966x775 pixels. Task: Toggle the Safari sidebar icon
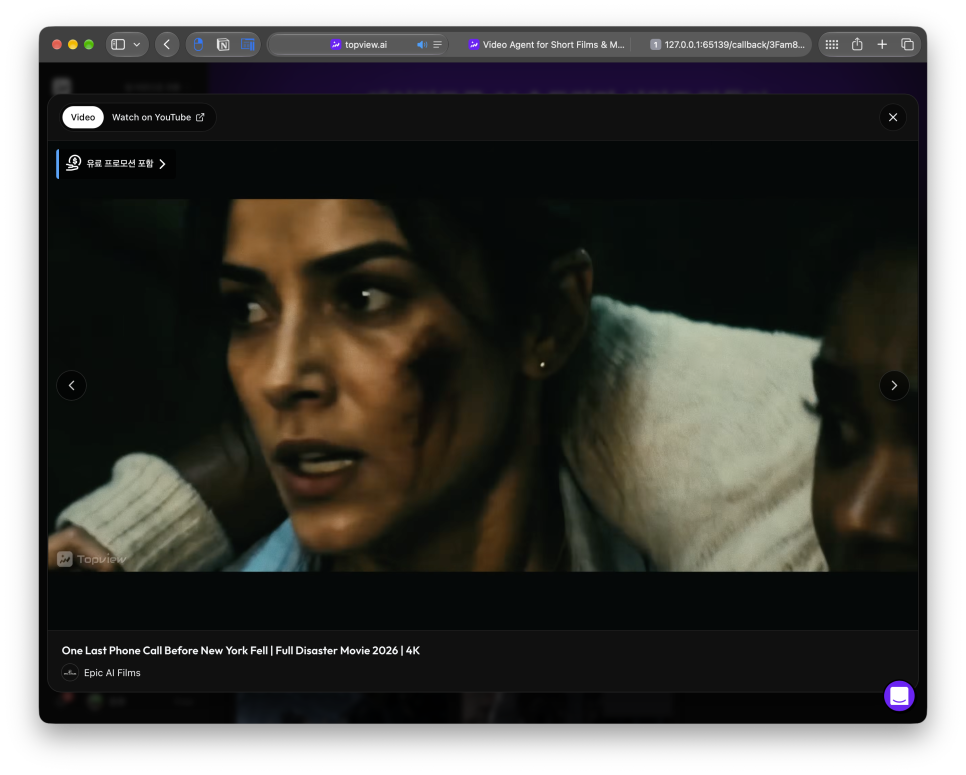[x=118, y=44]
